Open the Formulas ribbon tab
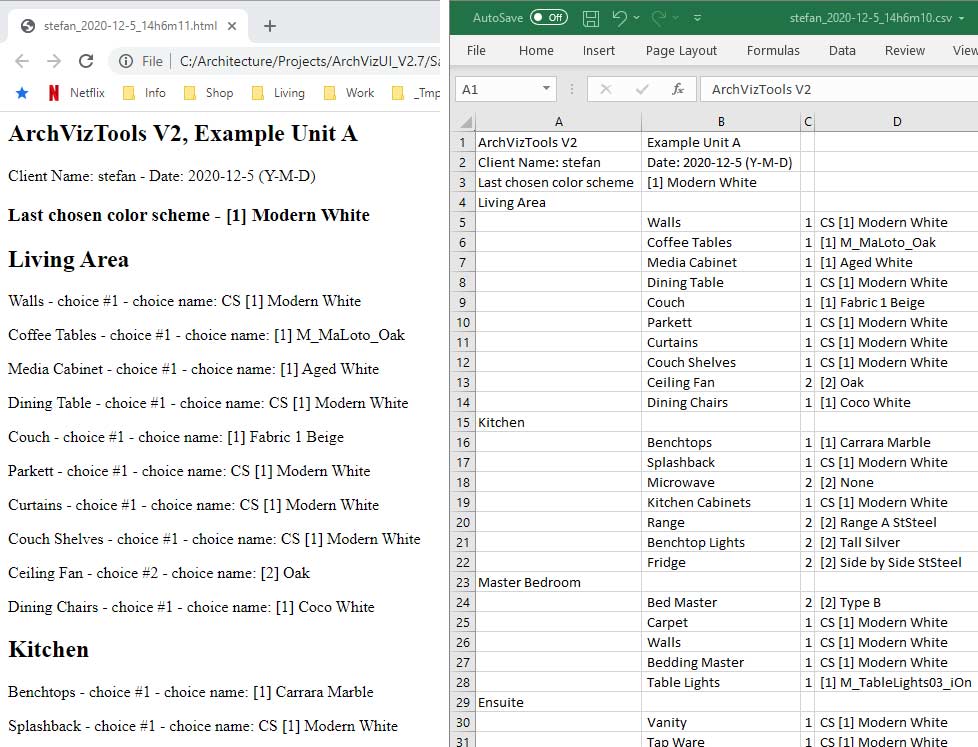 [773, 51]
